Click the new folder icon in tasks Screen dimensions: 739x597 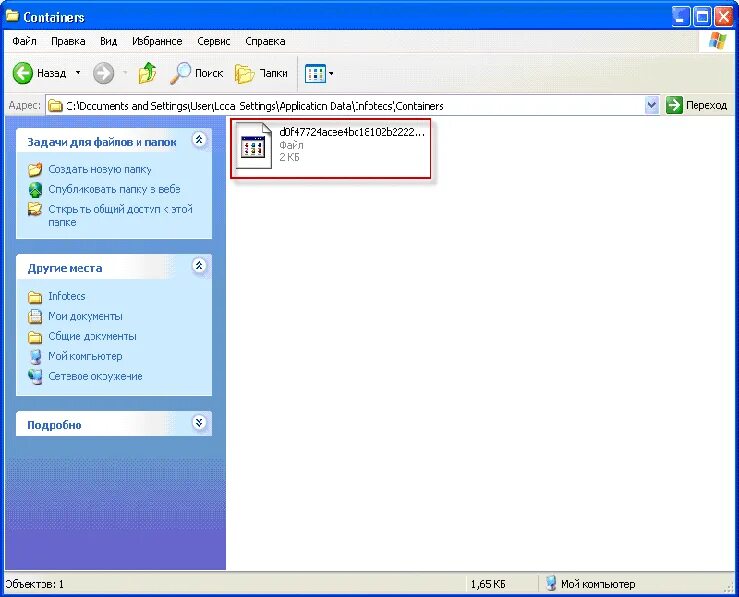35,169
